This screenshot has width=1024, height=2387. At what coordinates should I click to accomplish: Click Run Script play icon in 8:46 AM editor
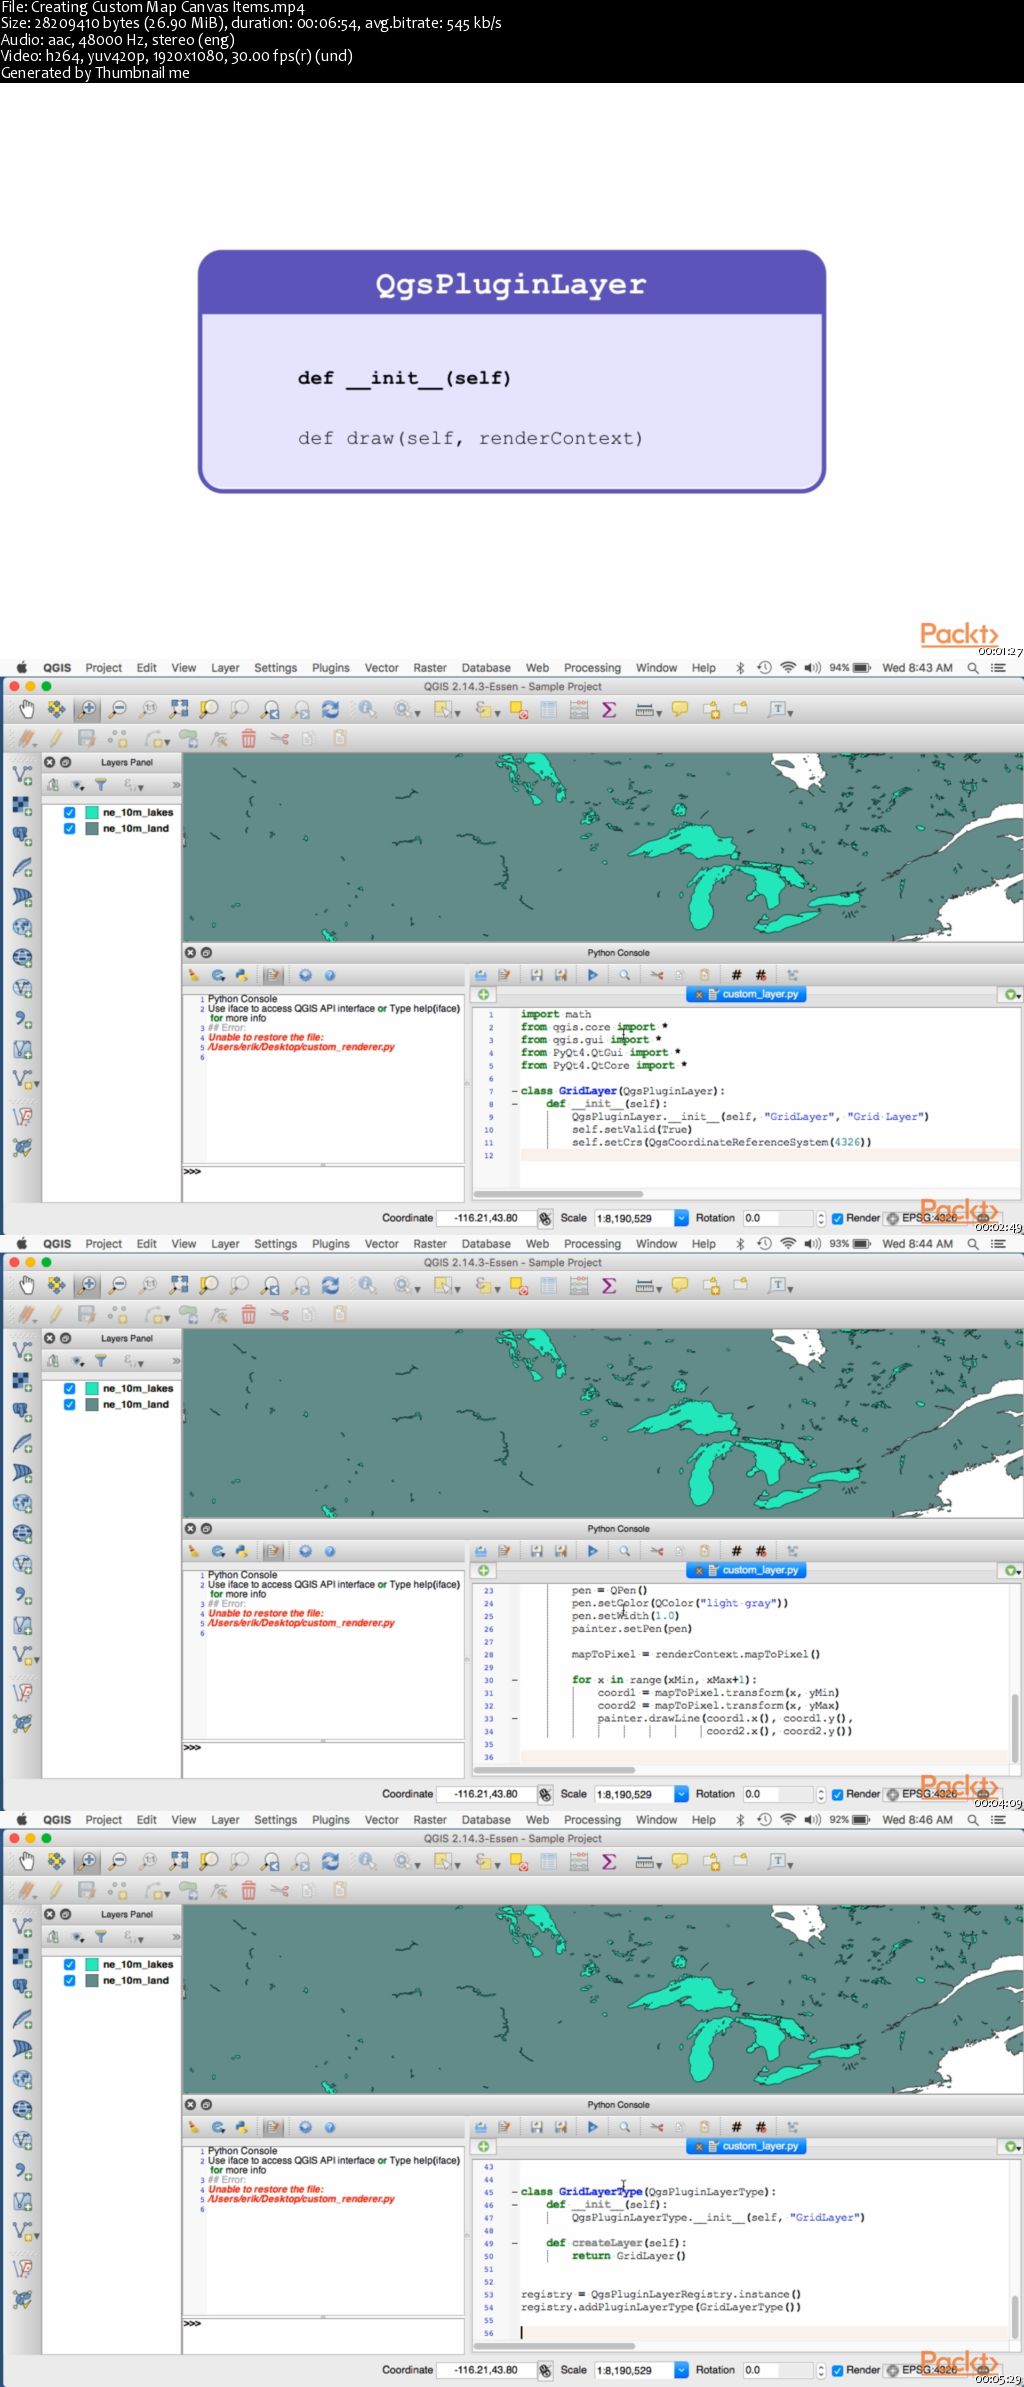(592, 2128)
